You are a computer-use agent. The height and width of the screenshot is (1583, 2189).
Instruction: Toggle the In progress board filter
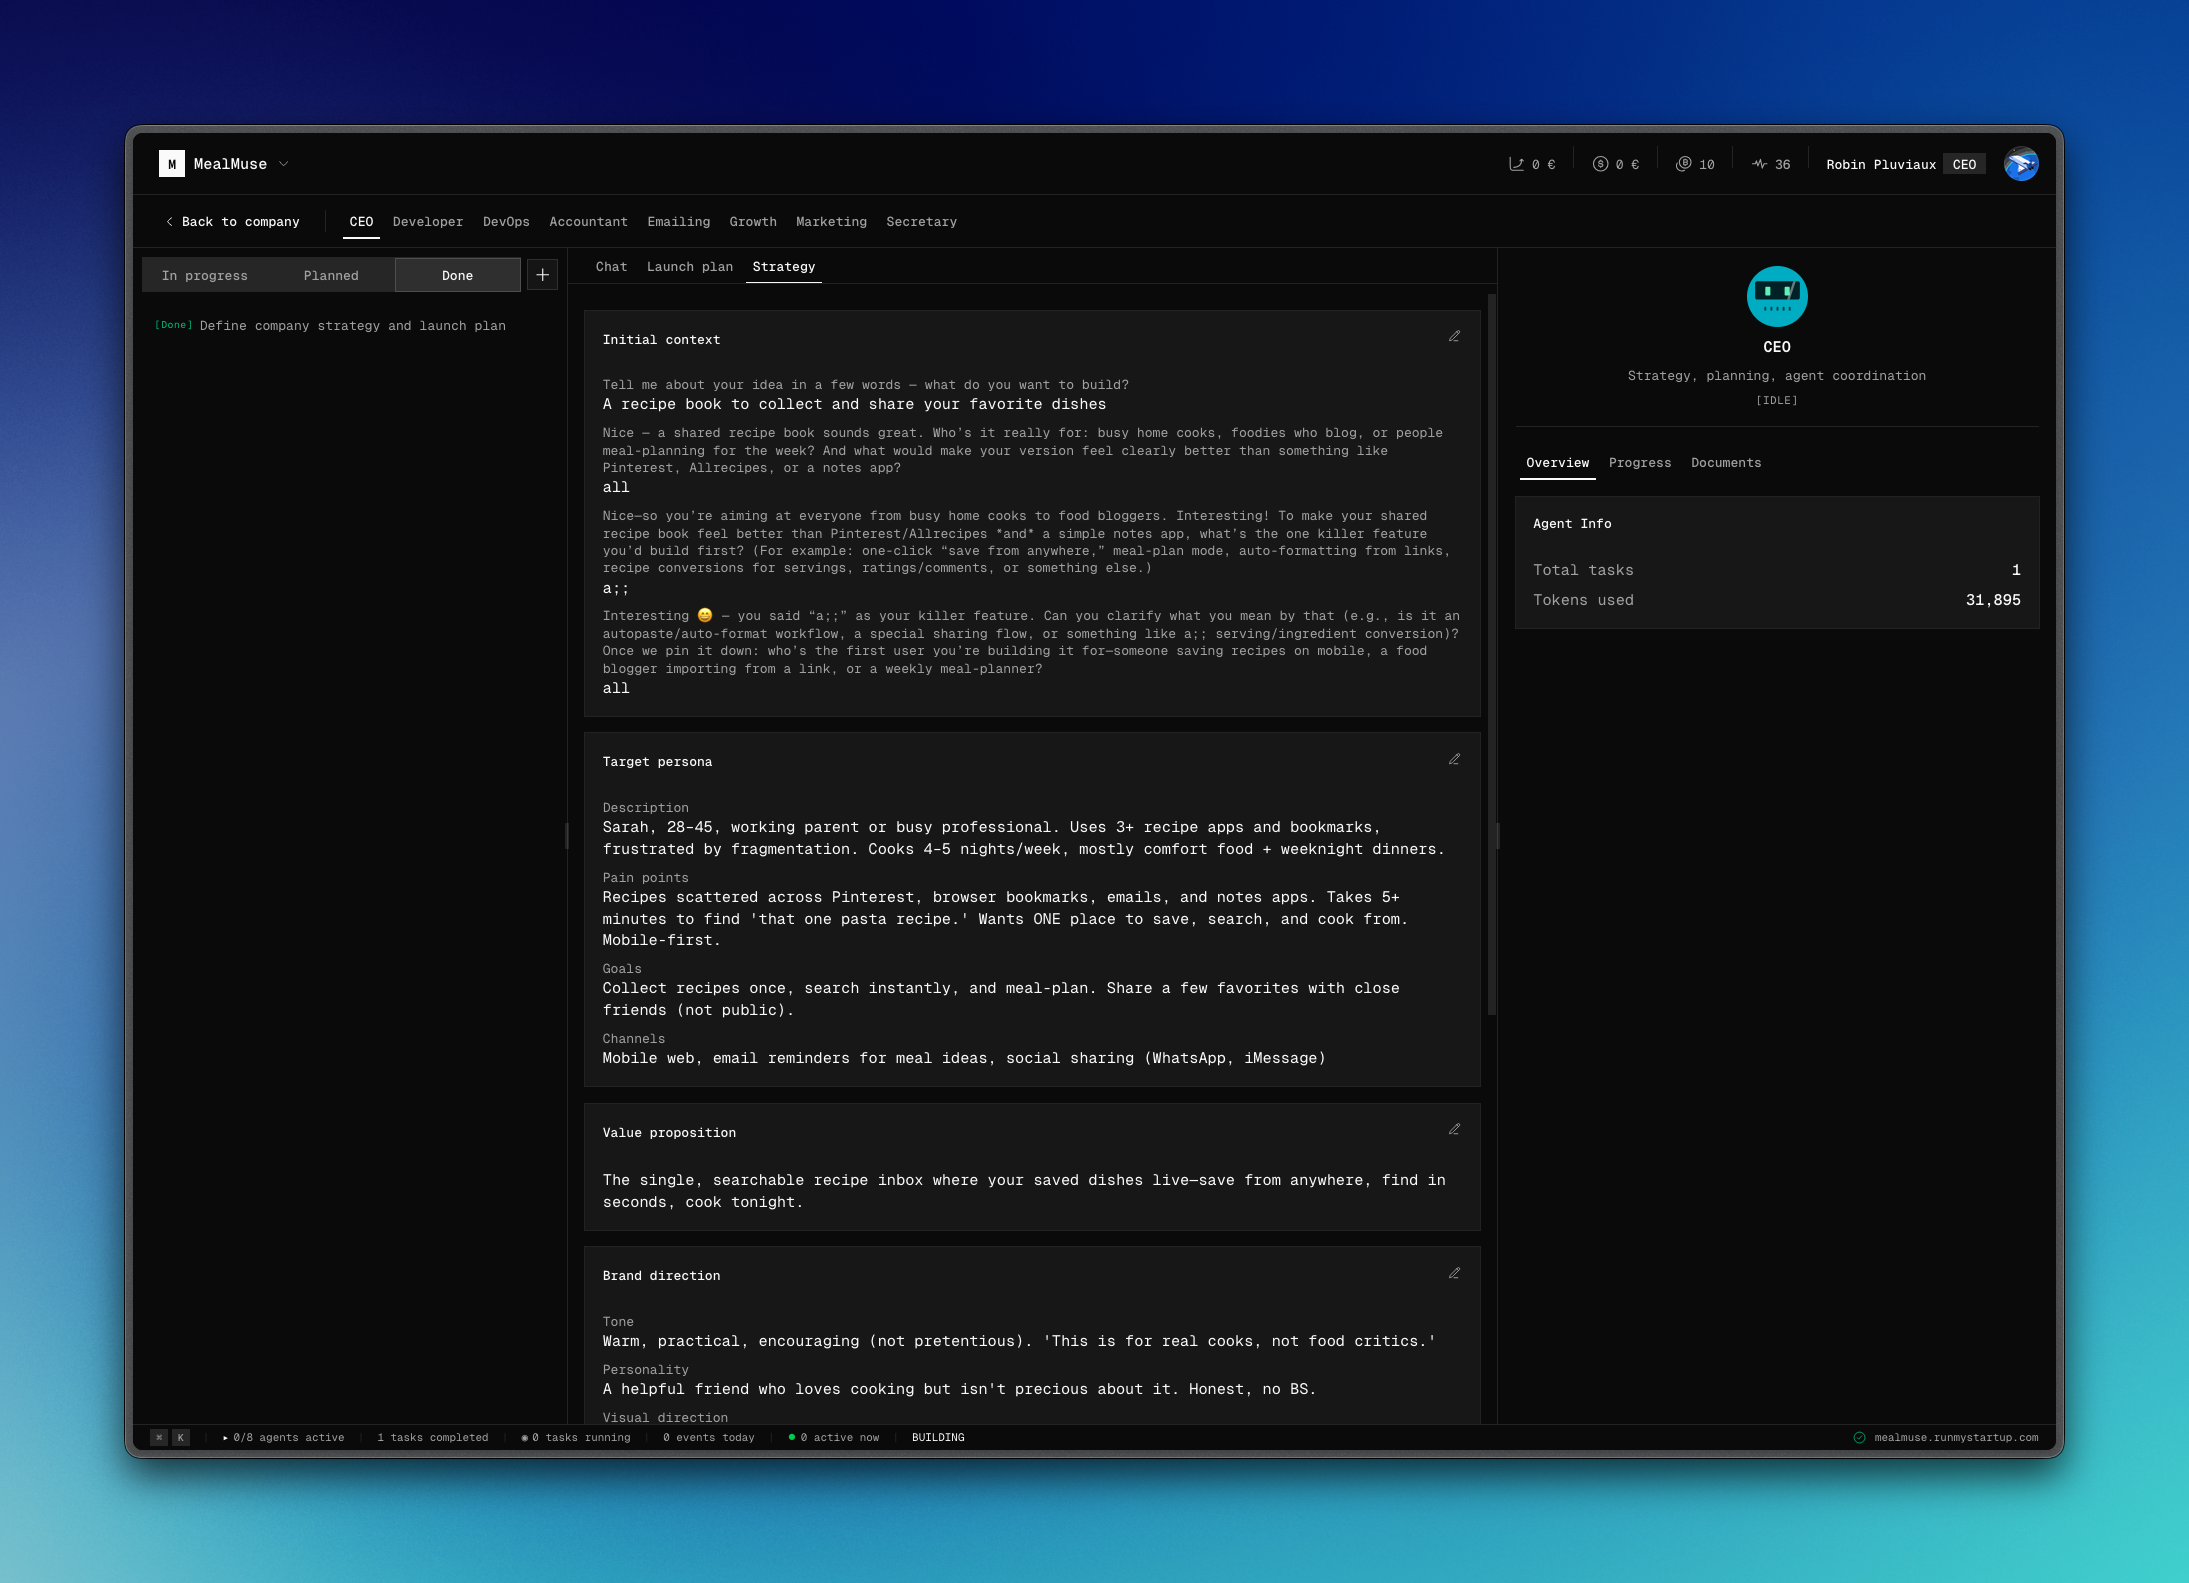click(x=206, y=275)
